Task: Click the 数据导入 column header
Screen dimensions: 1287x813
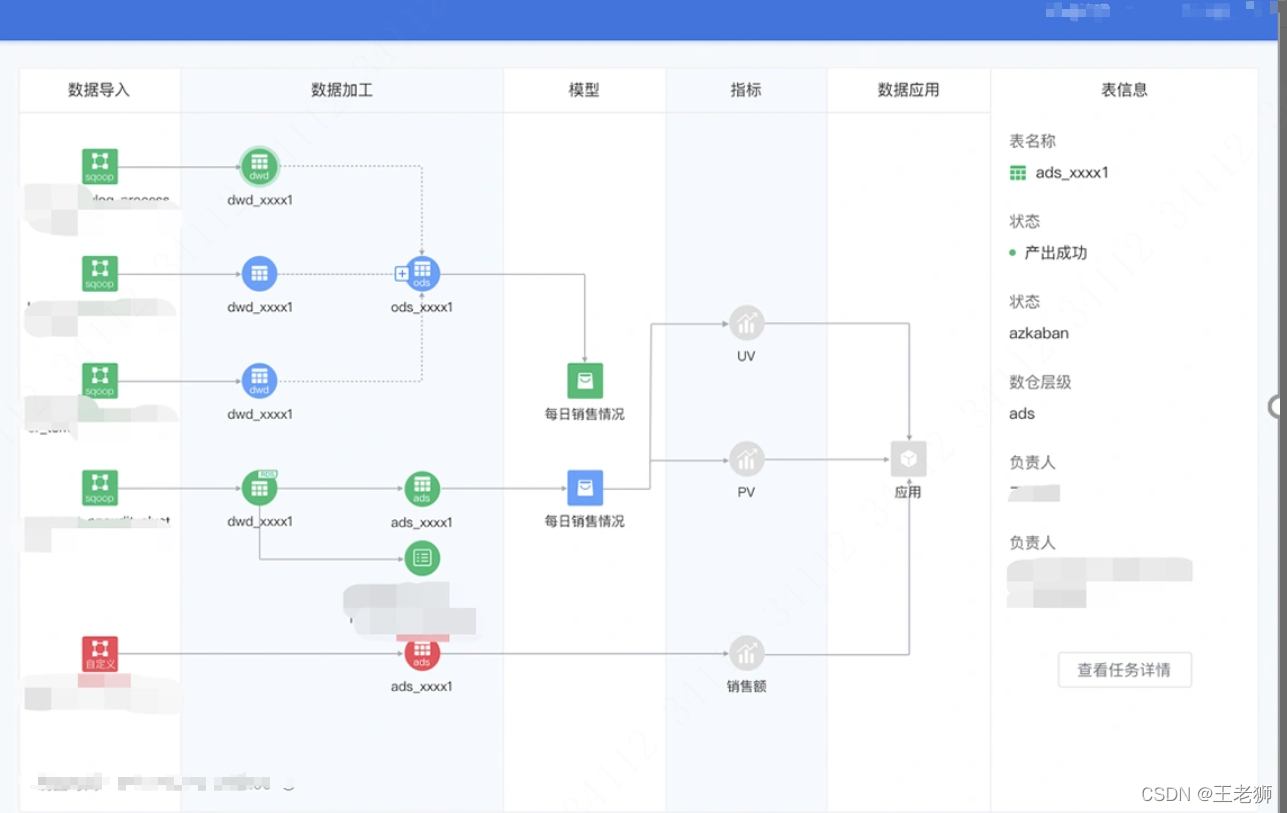Action: [x=99, y=90]
